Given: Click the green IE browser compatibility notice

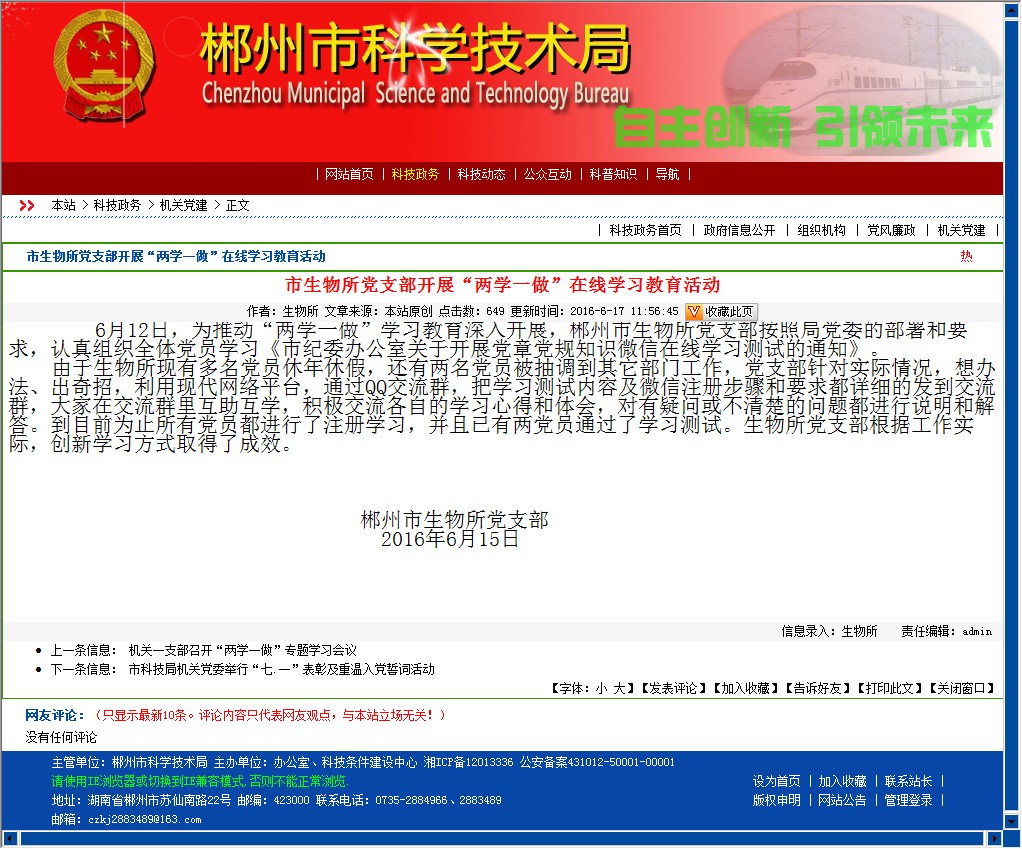Looking at the screenshot, I should tap(199, 781).
